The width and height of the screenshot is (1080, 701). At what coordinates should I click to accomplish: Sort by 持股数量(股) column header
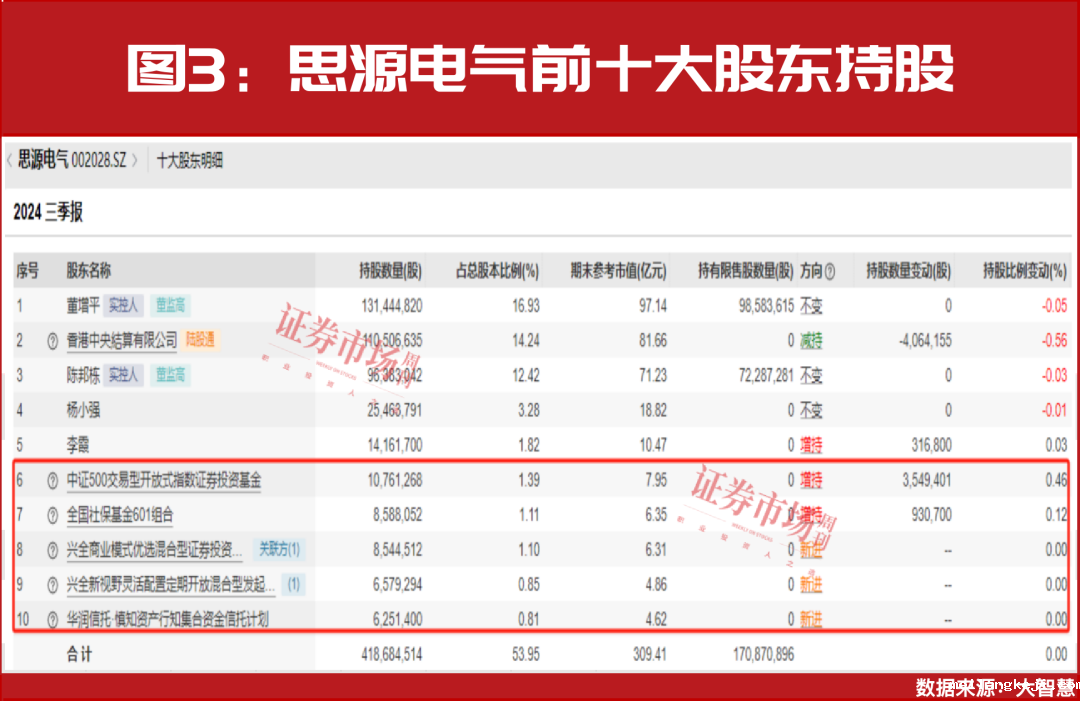click(x=390, y=271)
